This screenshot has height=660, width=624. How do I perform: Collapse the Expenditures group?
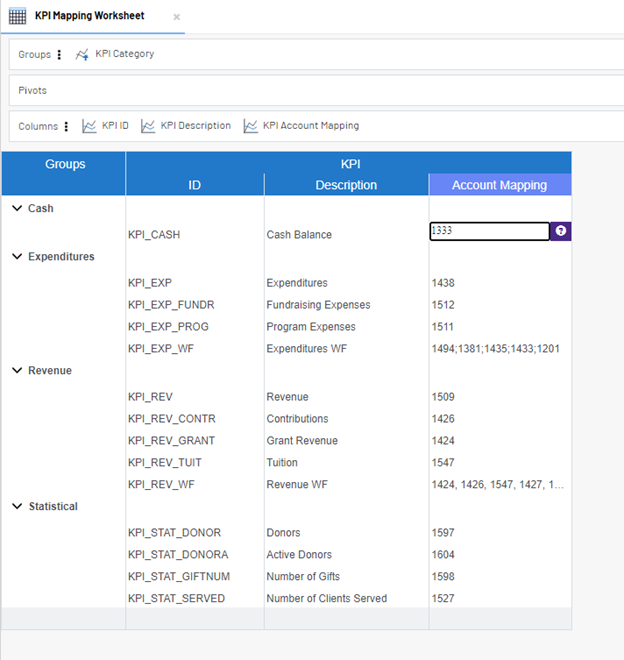tap(17, 256)
